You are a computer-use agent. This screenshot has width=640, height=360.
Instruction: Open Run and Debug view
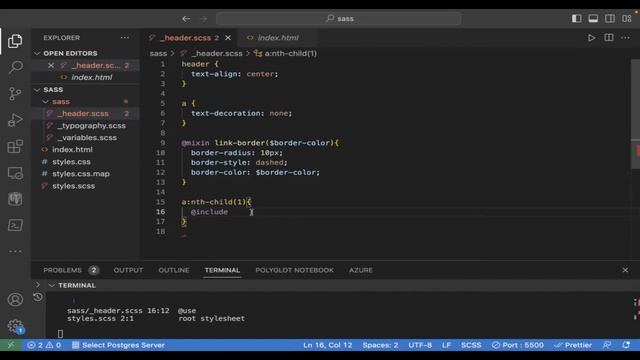[x=15, y=120]
